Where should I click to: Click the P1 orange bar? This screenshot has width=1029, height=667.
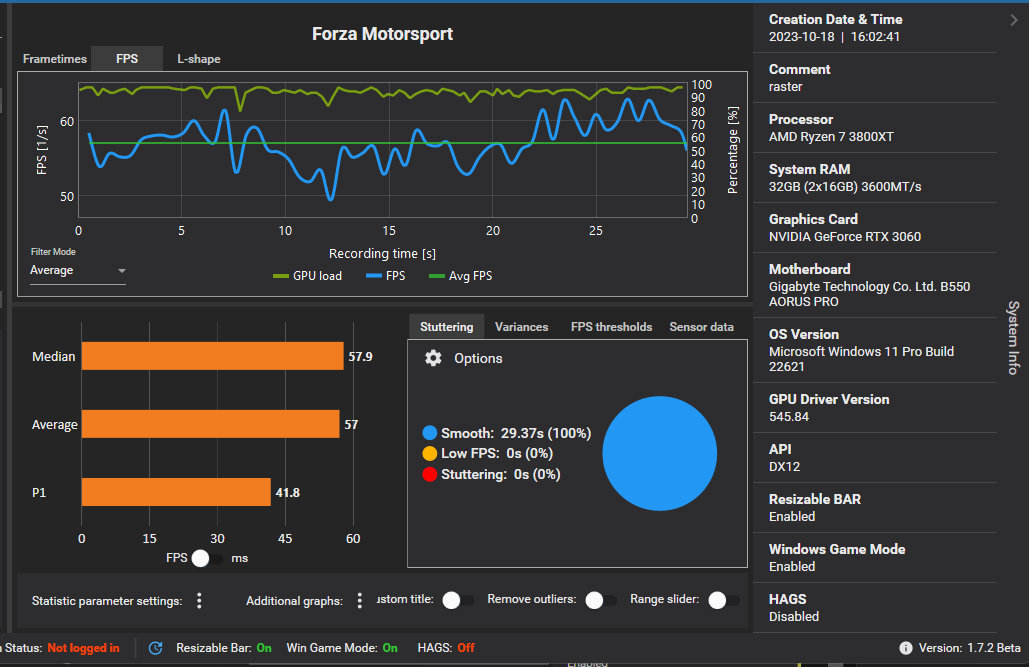(176, 492)
